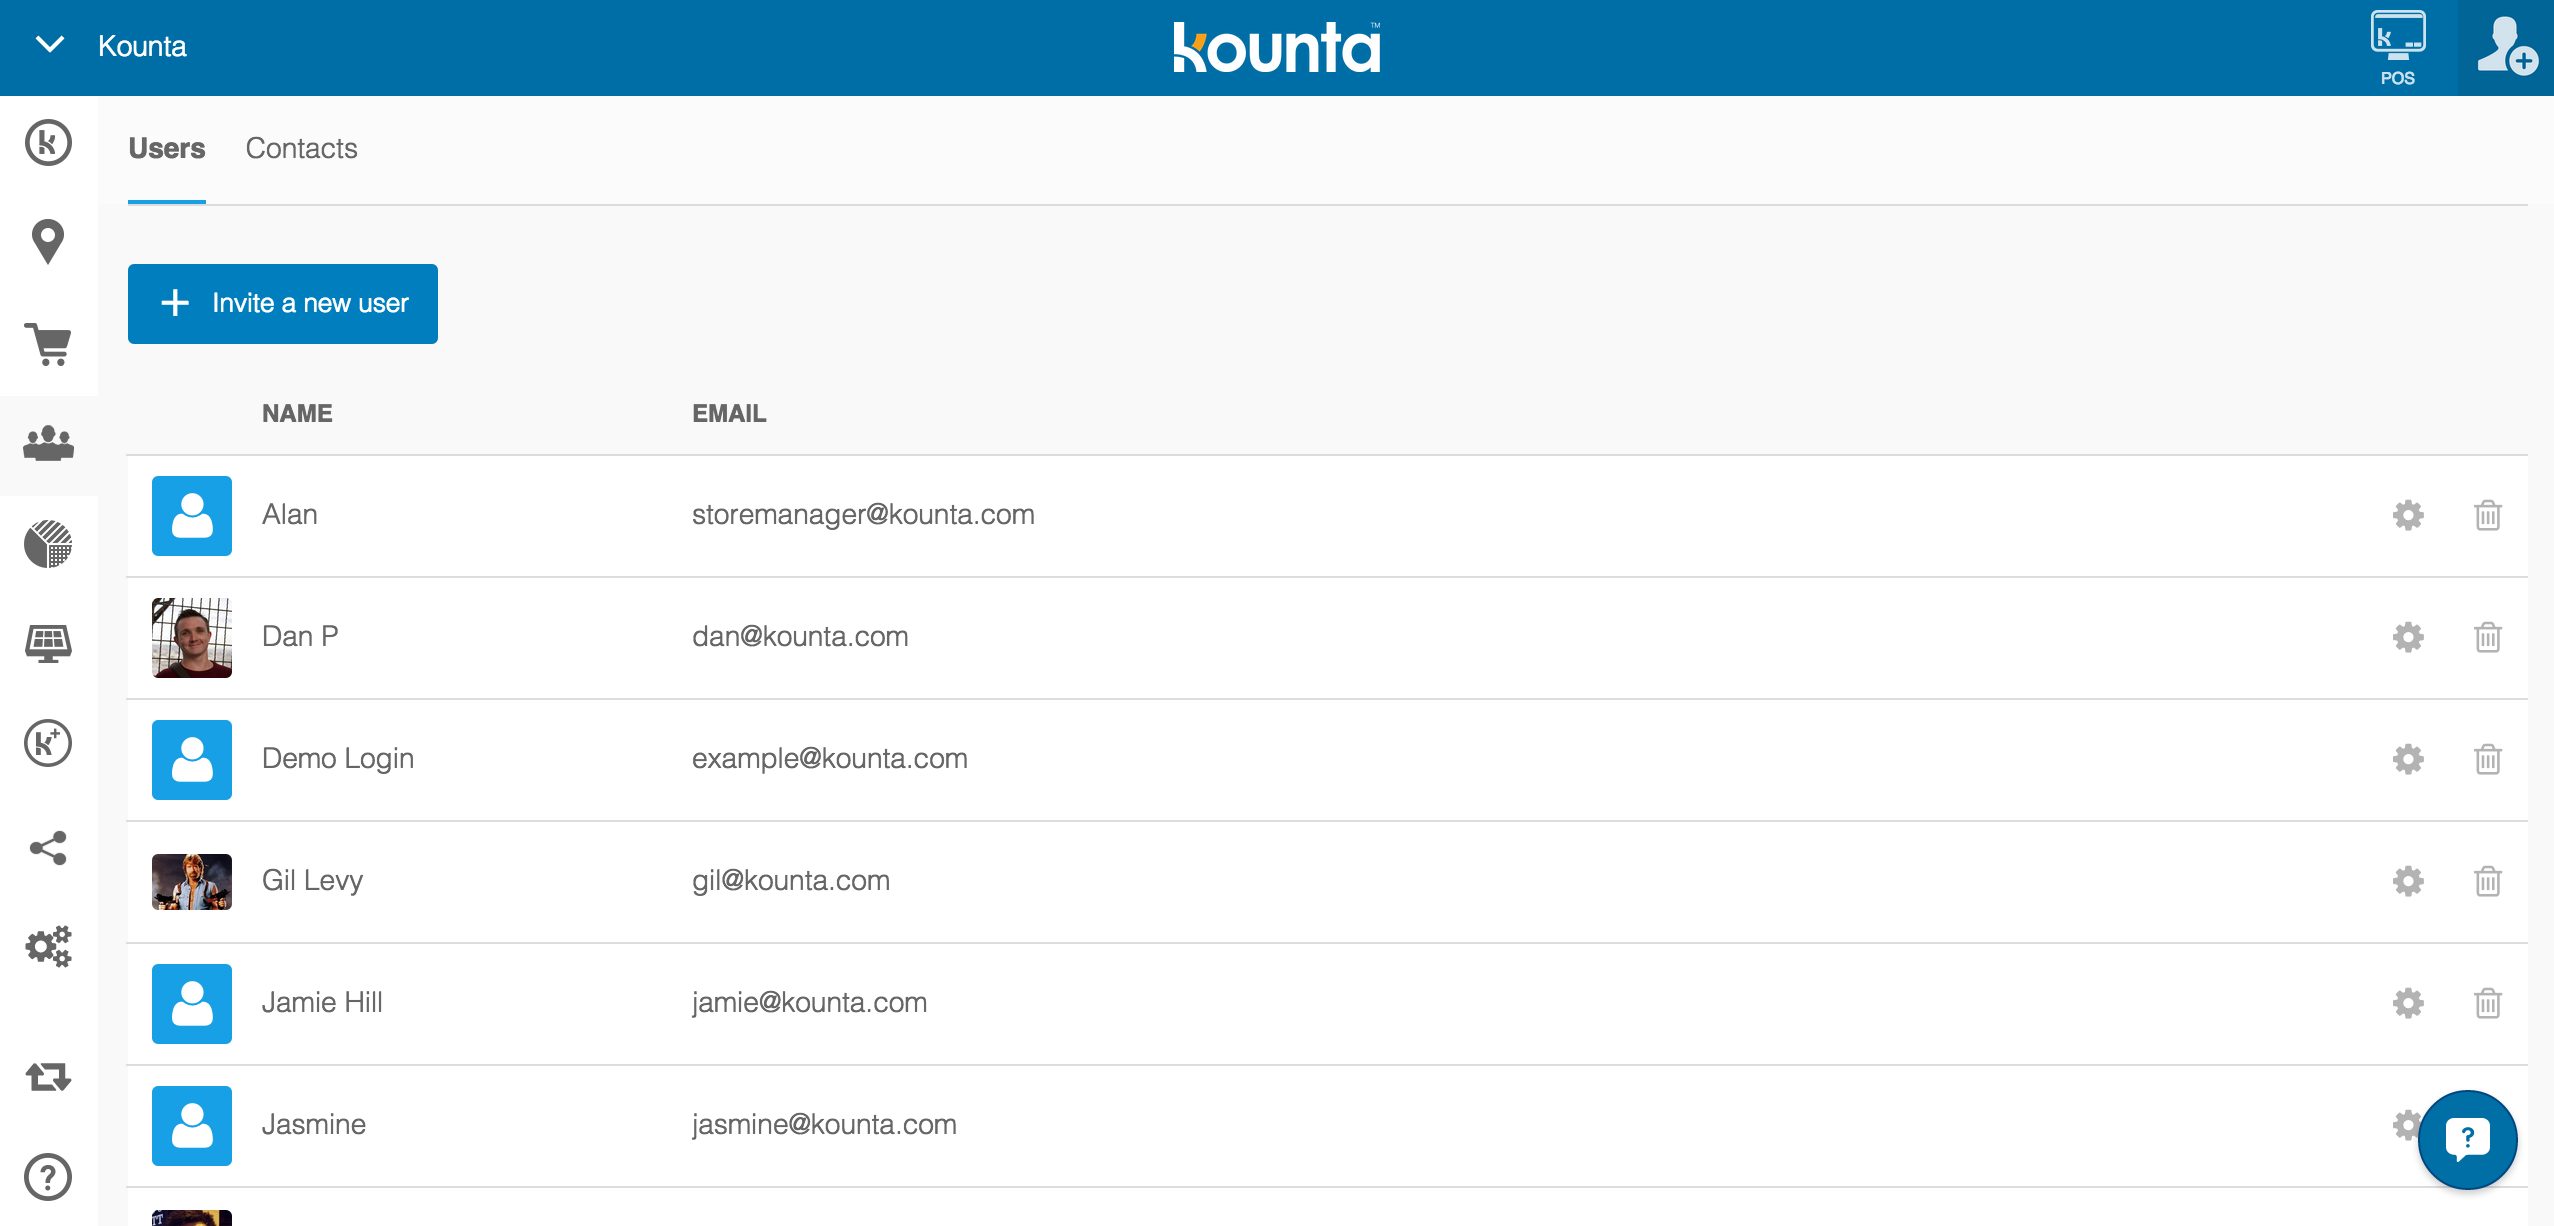The height and width of the screenshot is (1226, 2554).
Task: Open the shopping cart sidebar icon
Action: pos(48,345)
